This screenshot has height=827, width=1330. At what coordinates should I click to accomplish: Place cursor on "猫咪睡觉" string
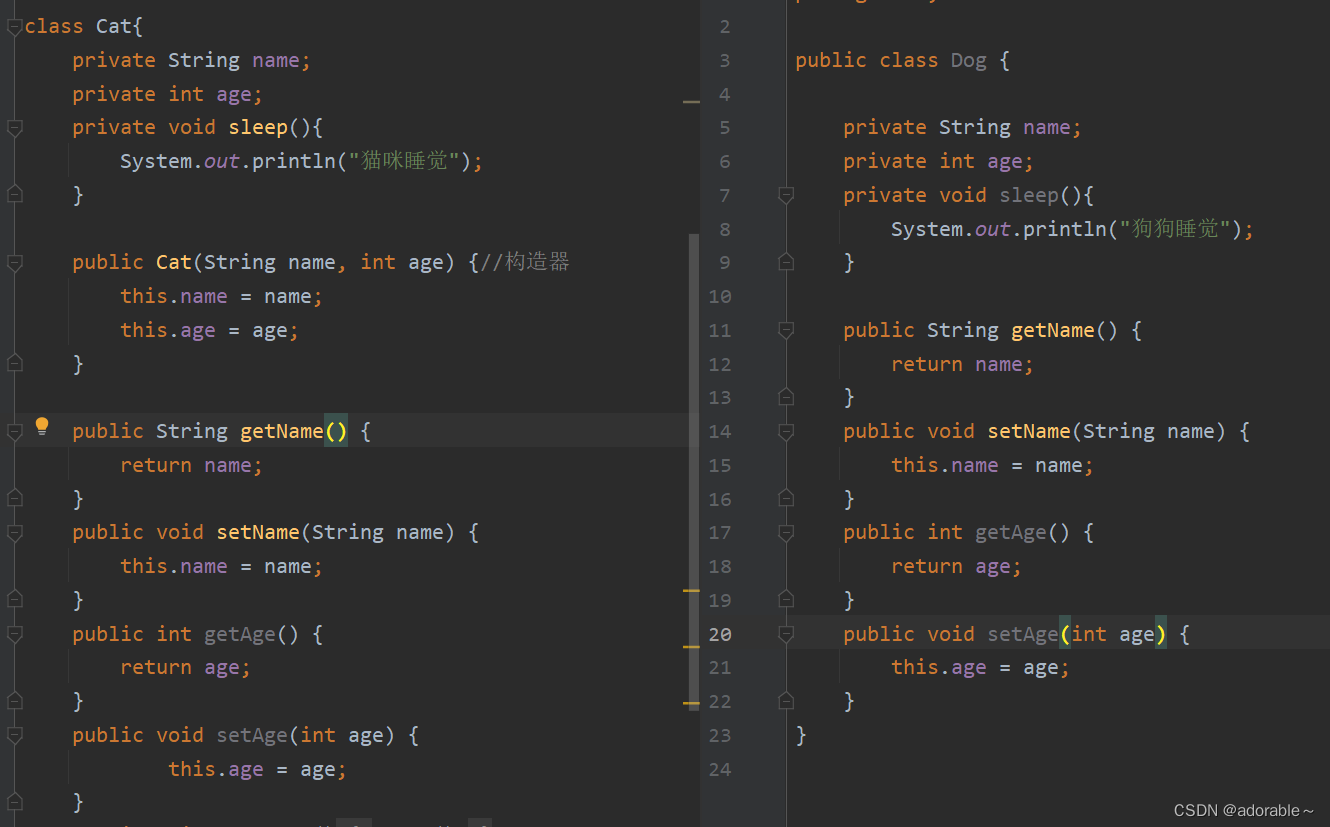tap(404, 161)
